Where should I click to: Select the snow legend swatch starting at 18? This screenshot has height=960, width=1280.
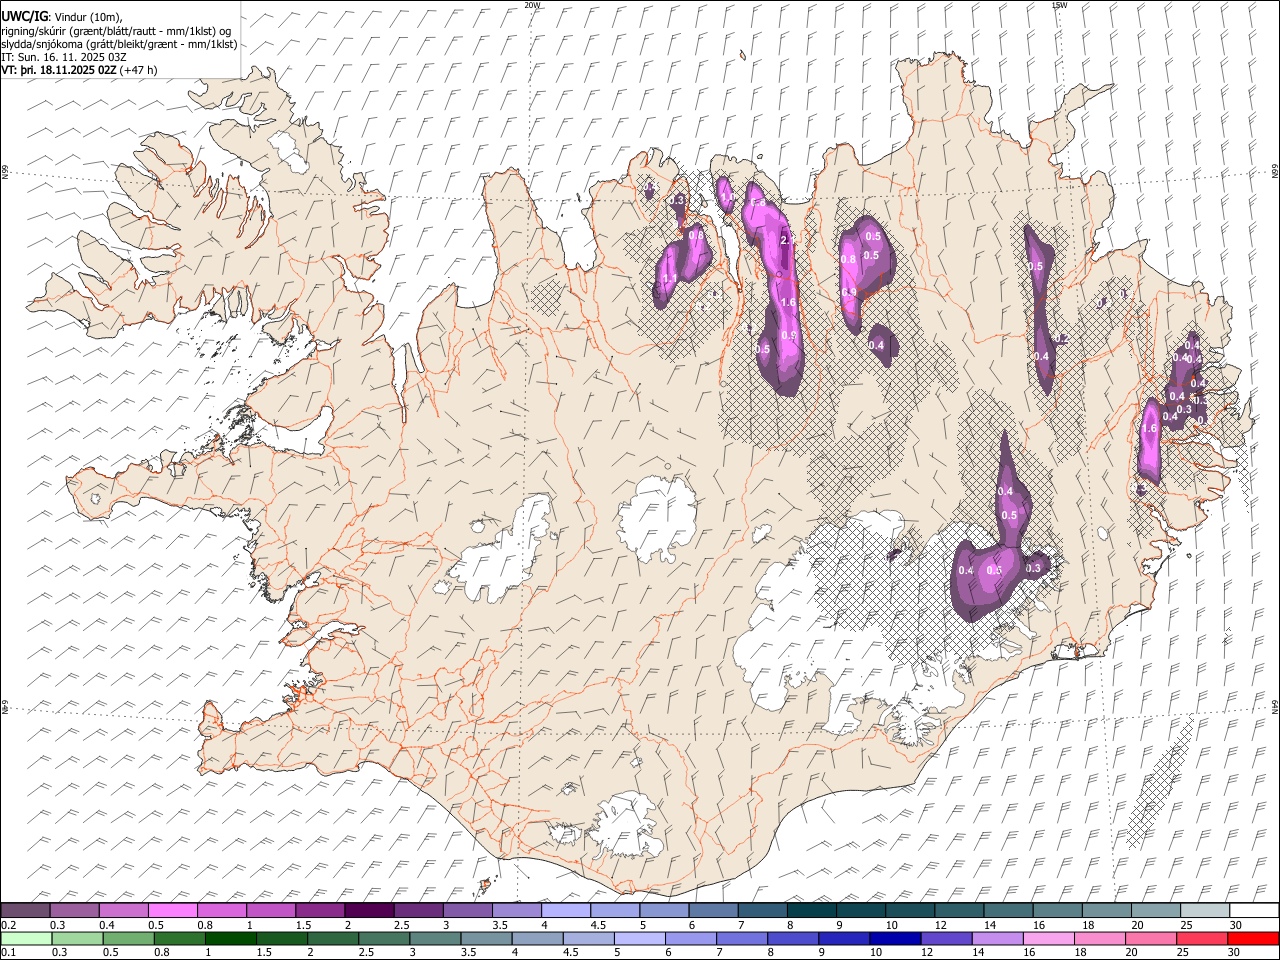pyautogui.click(x=1107, y=910)
